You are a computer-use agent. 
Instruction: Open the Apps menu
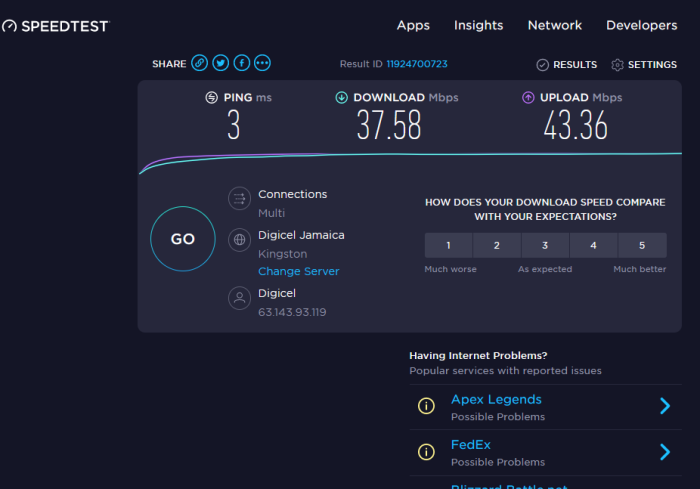coord(413,26)
